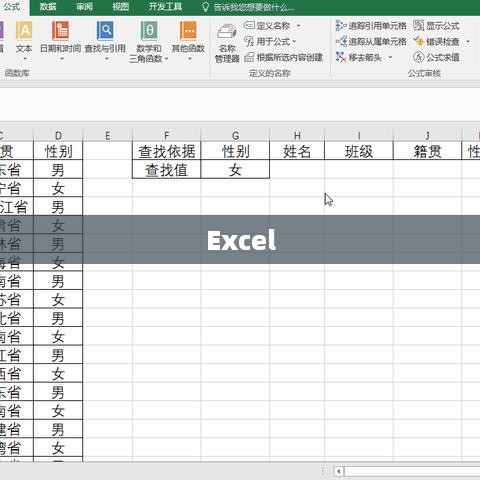Image resolution: width=480 pixels, height=480 pixels.
Task: Select the 男 cell in row 2 of column D
Action: [58, 170]
